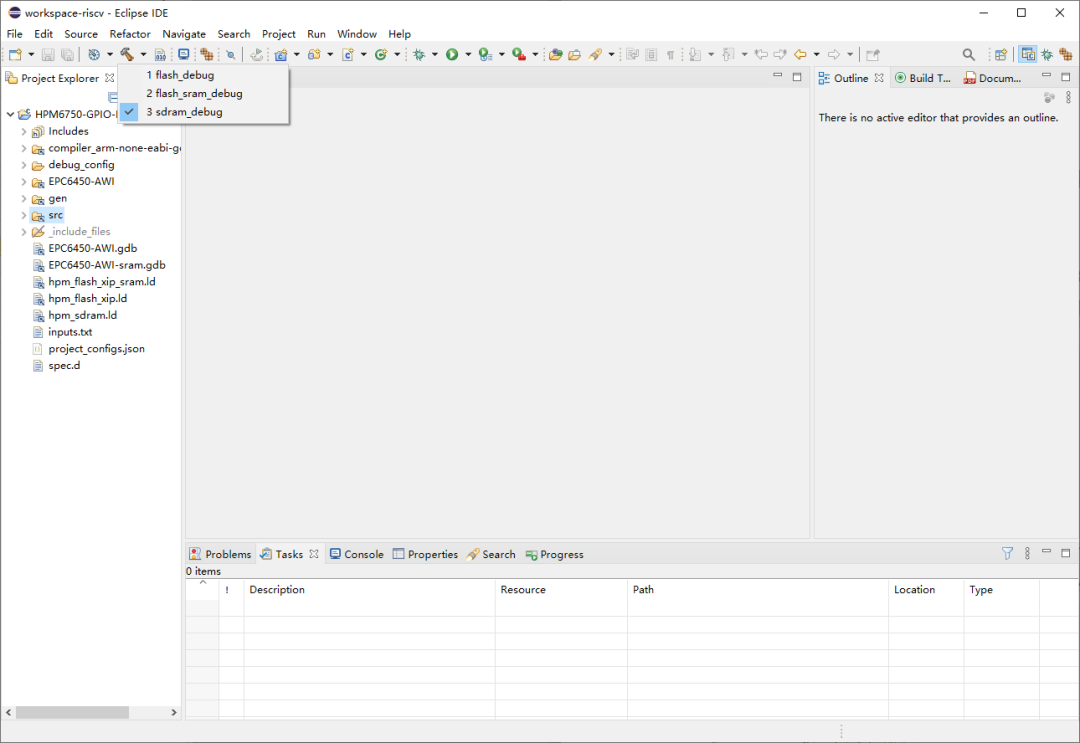Expand the Includes tree node

(23, 131)
